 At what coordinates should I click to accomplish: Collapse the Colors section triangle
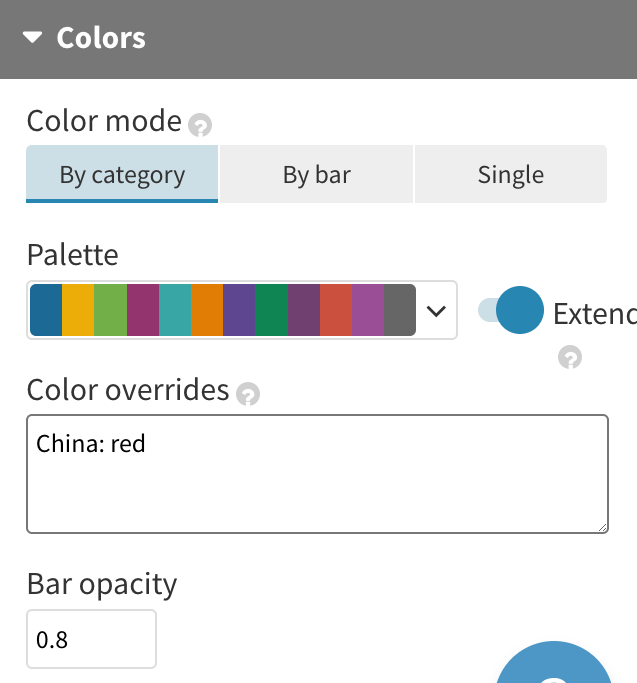pos(33,38)
